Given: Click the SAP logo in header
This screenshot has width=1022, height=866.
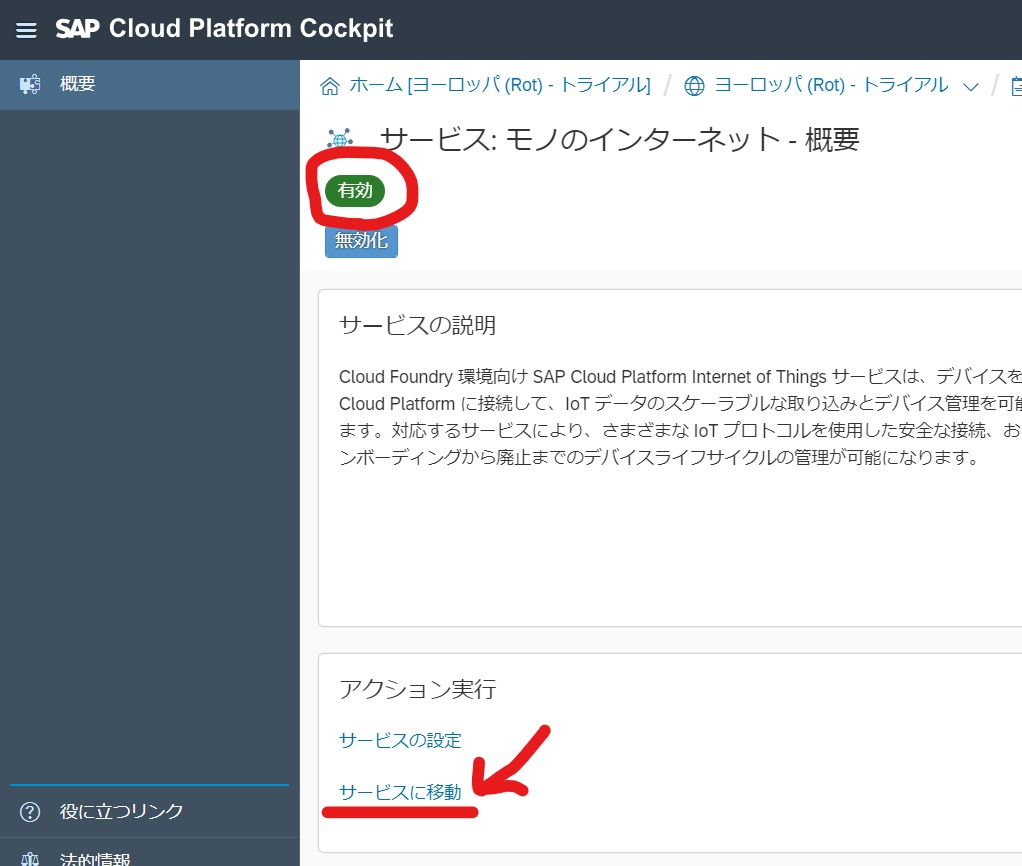Looking at the screenshot, I should click(x=78, y=29).
